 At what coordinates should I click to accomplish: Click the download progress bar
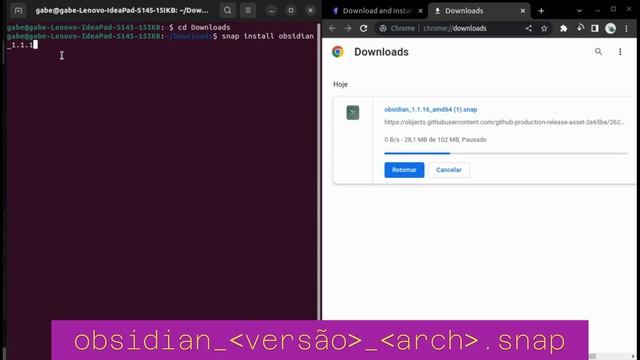pyautogui.click(x=506, y=153)
